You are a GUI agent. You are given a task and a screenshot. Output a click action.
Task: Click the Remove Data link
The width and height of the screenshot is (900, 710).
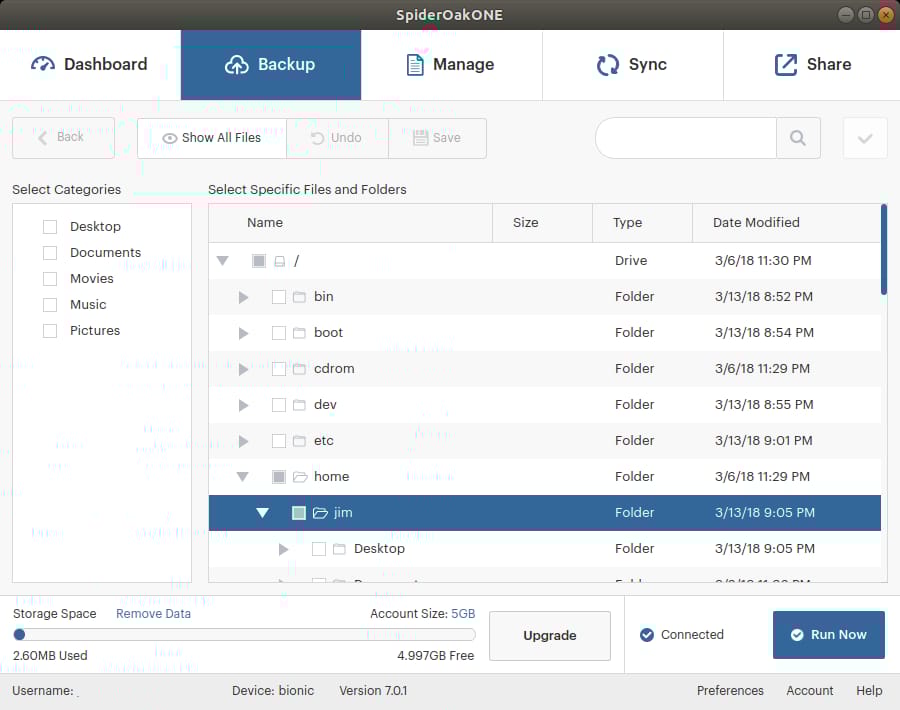pos(153,614)
